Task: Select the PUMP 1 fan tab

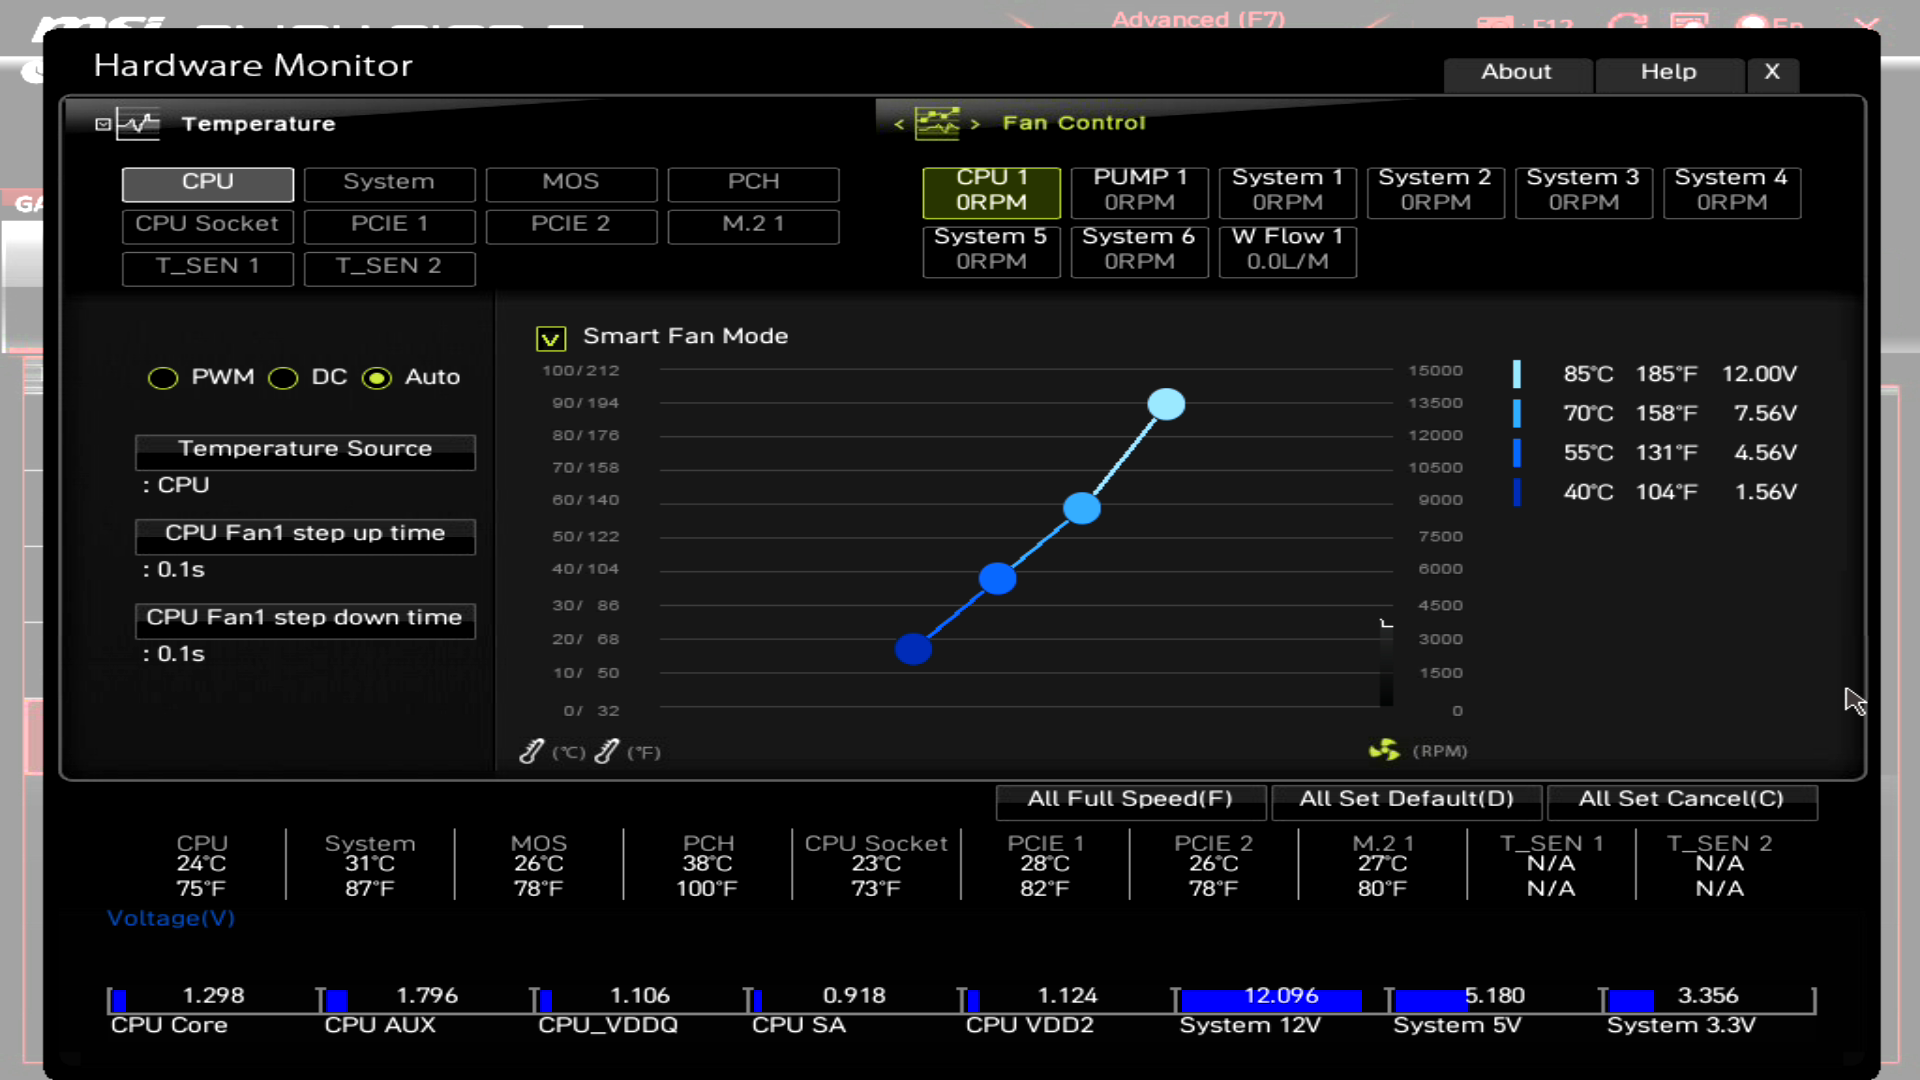Action: pos(1139,190)
